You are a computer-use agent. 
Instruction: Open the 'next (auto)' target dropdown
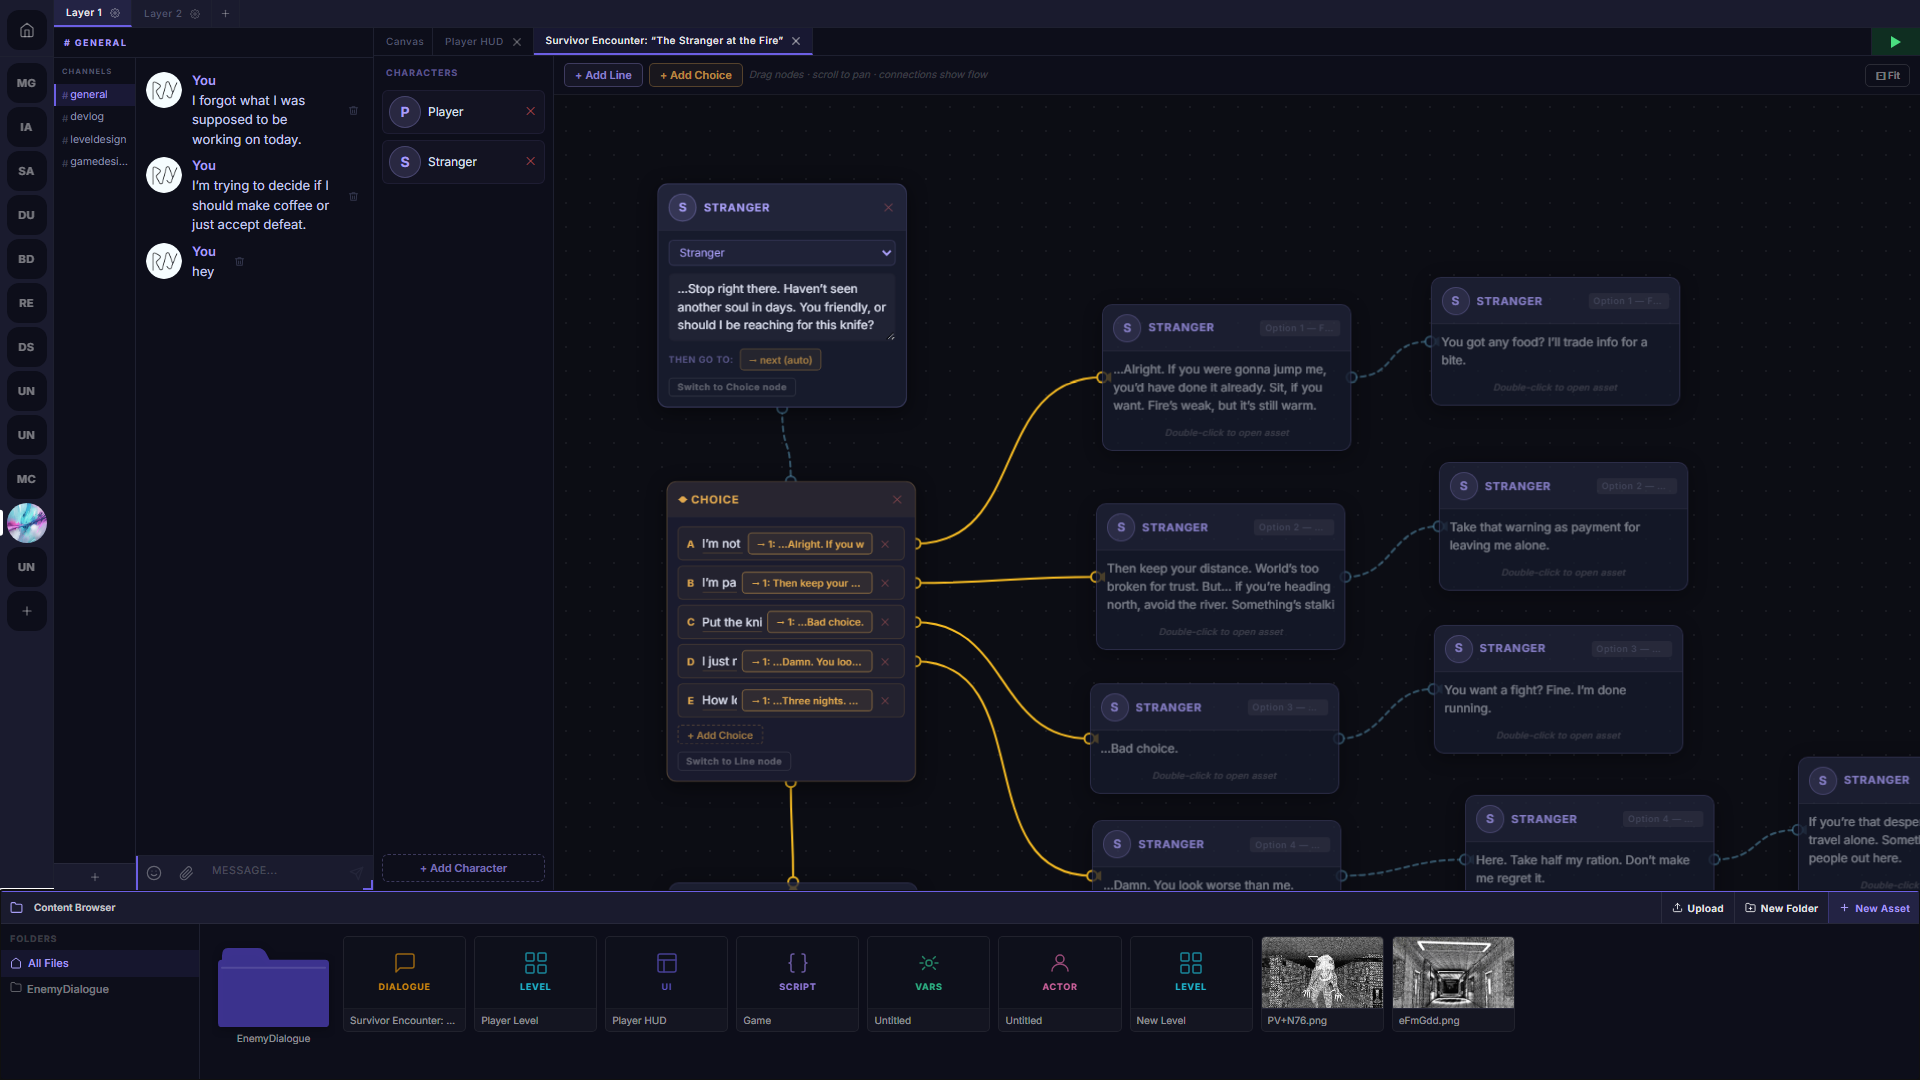click(x=780, y=360)
